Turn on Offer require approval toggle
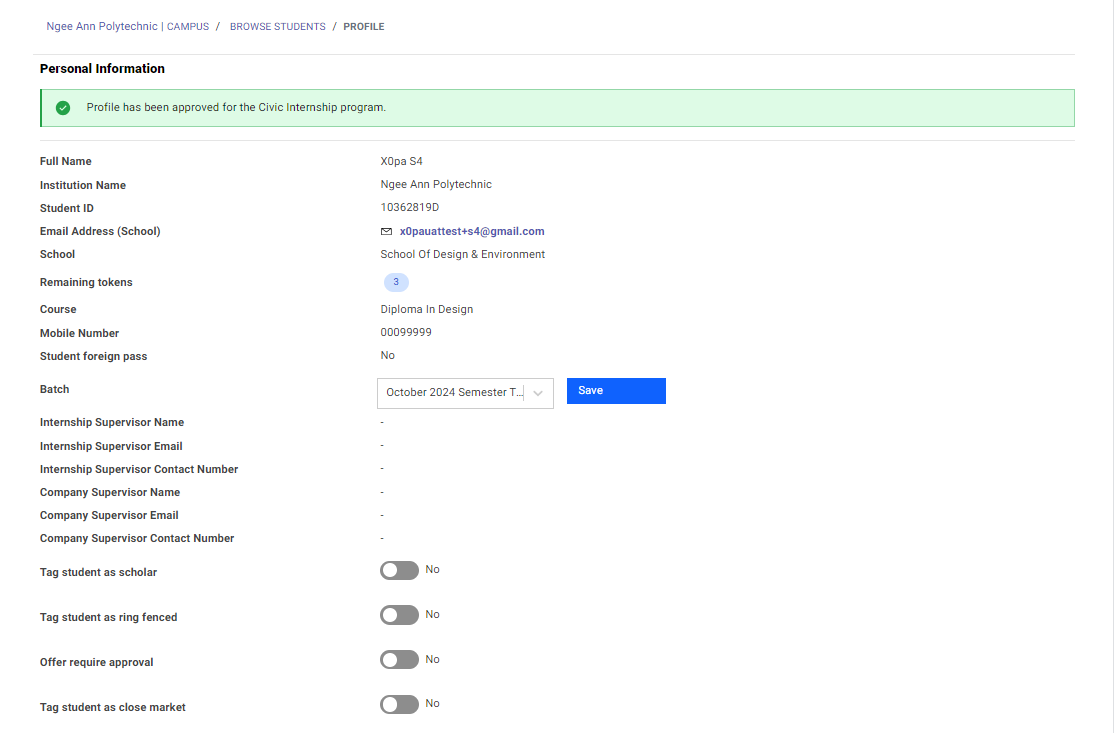This screenshot has height=733, width=1114. (399, 660)
